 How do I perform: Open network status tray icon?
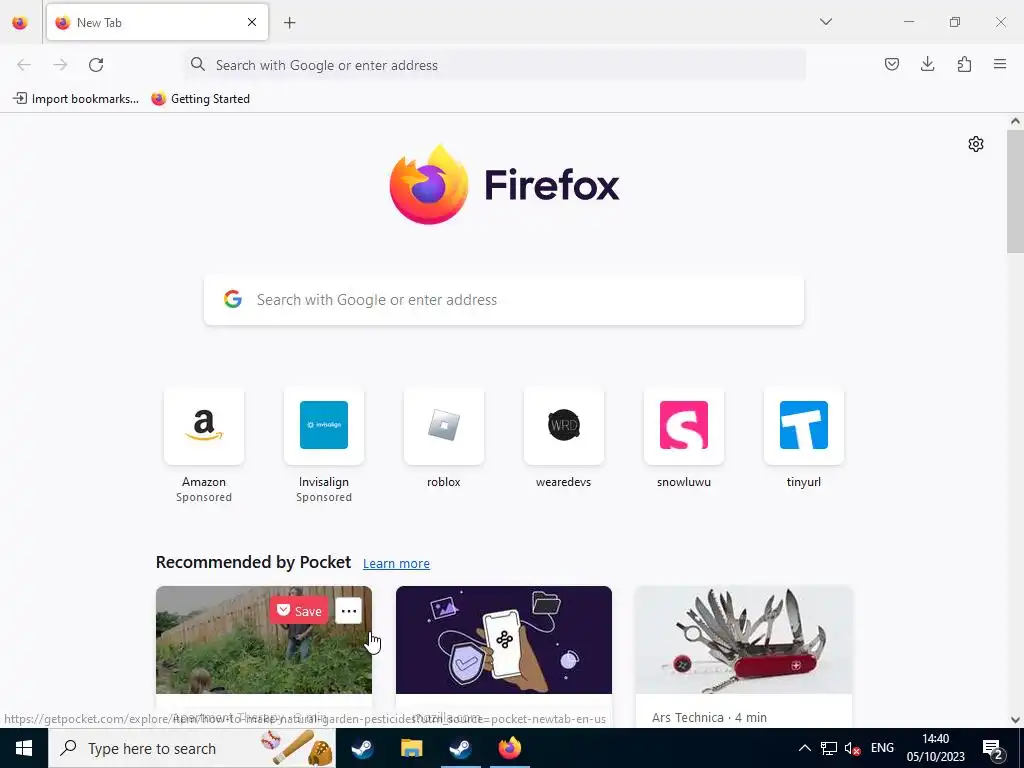coord(829,748)
